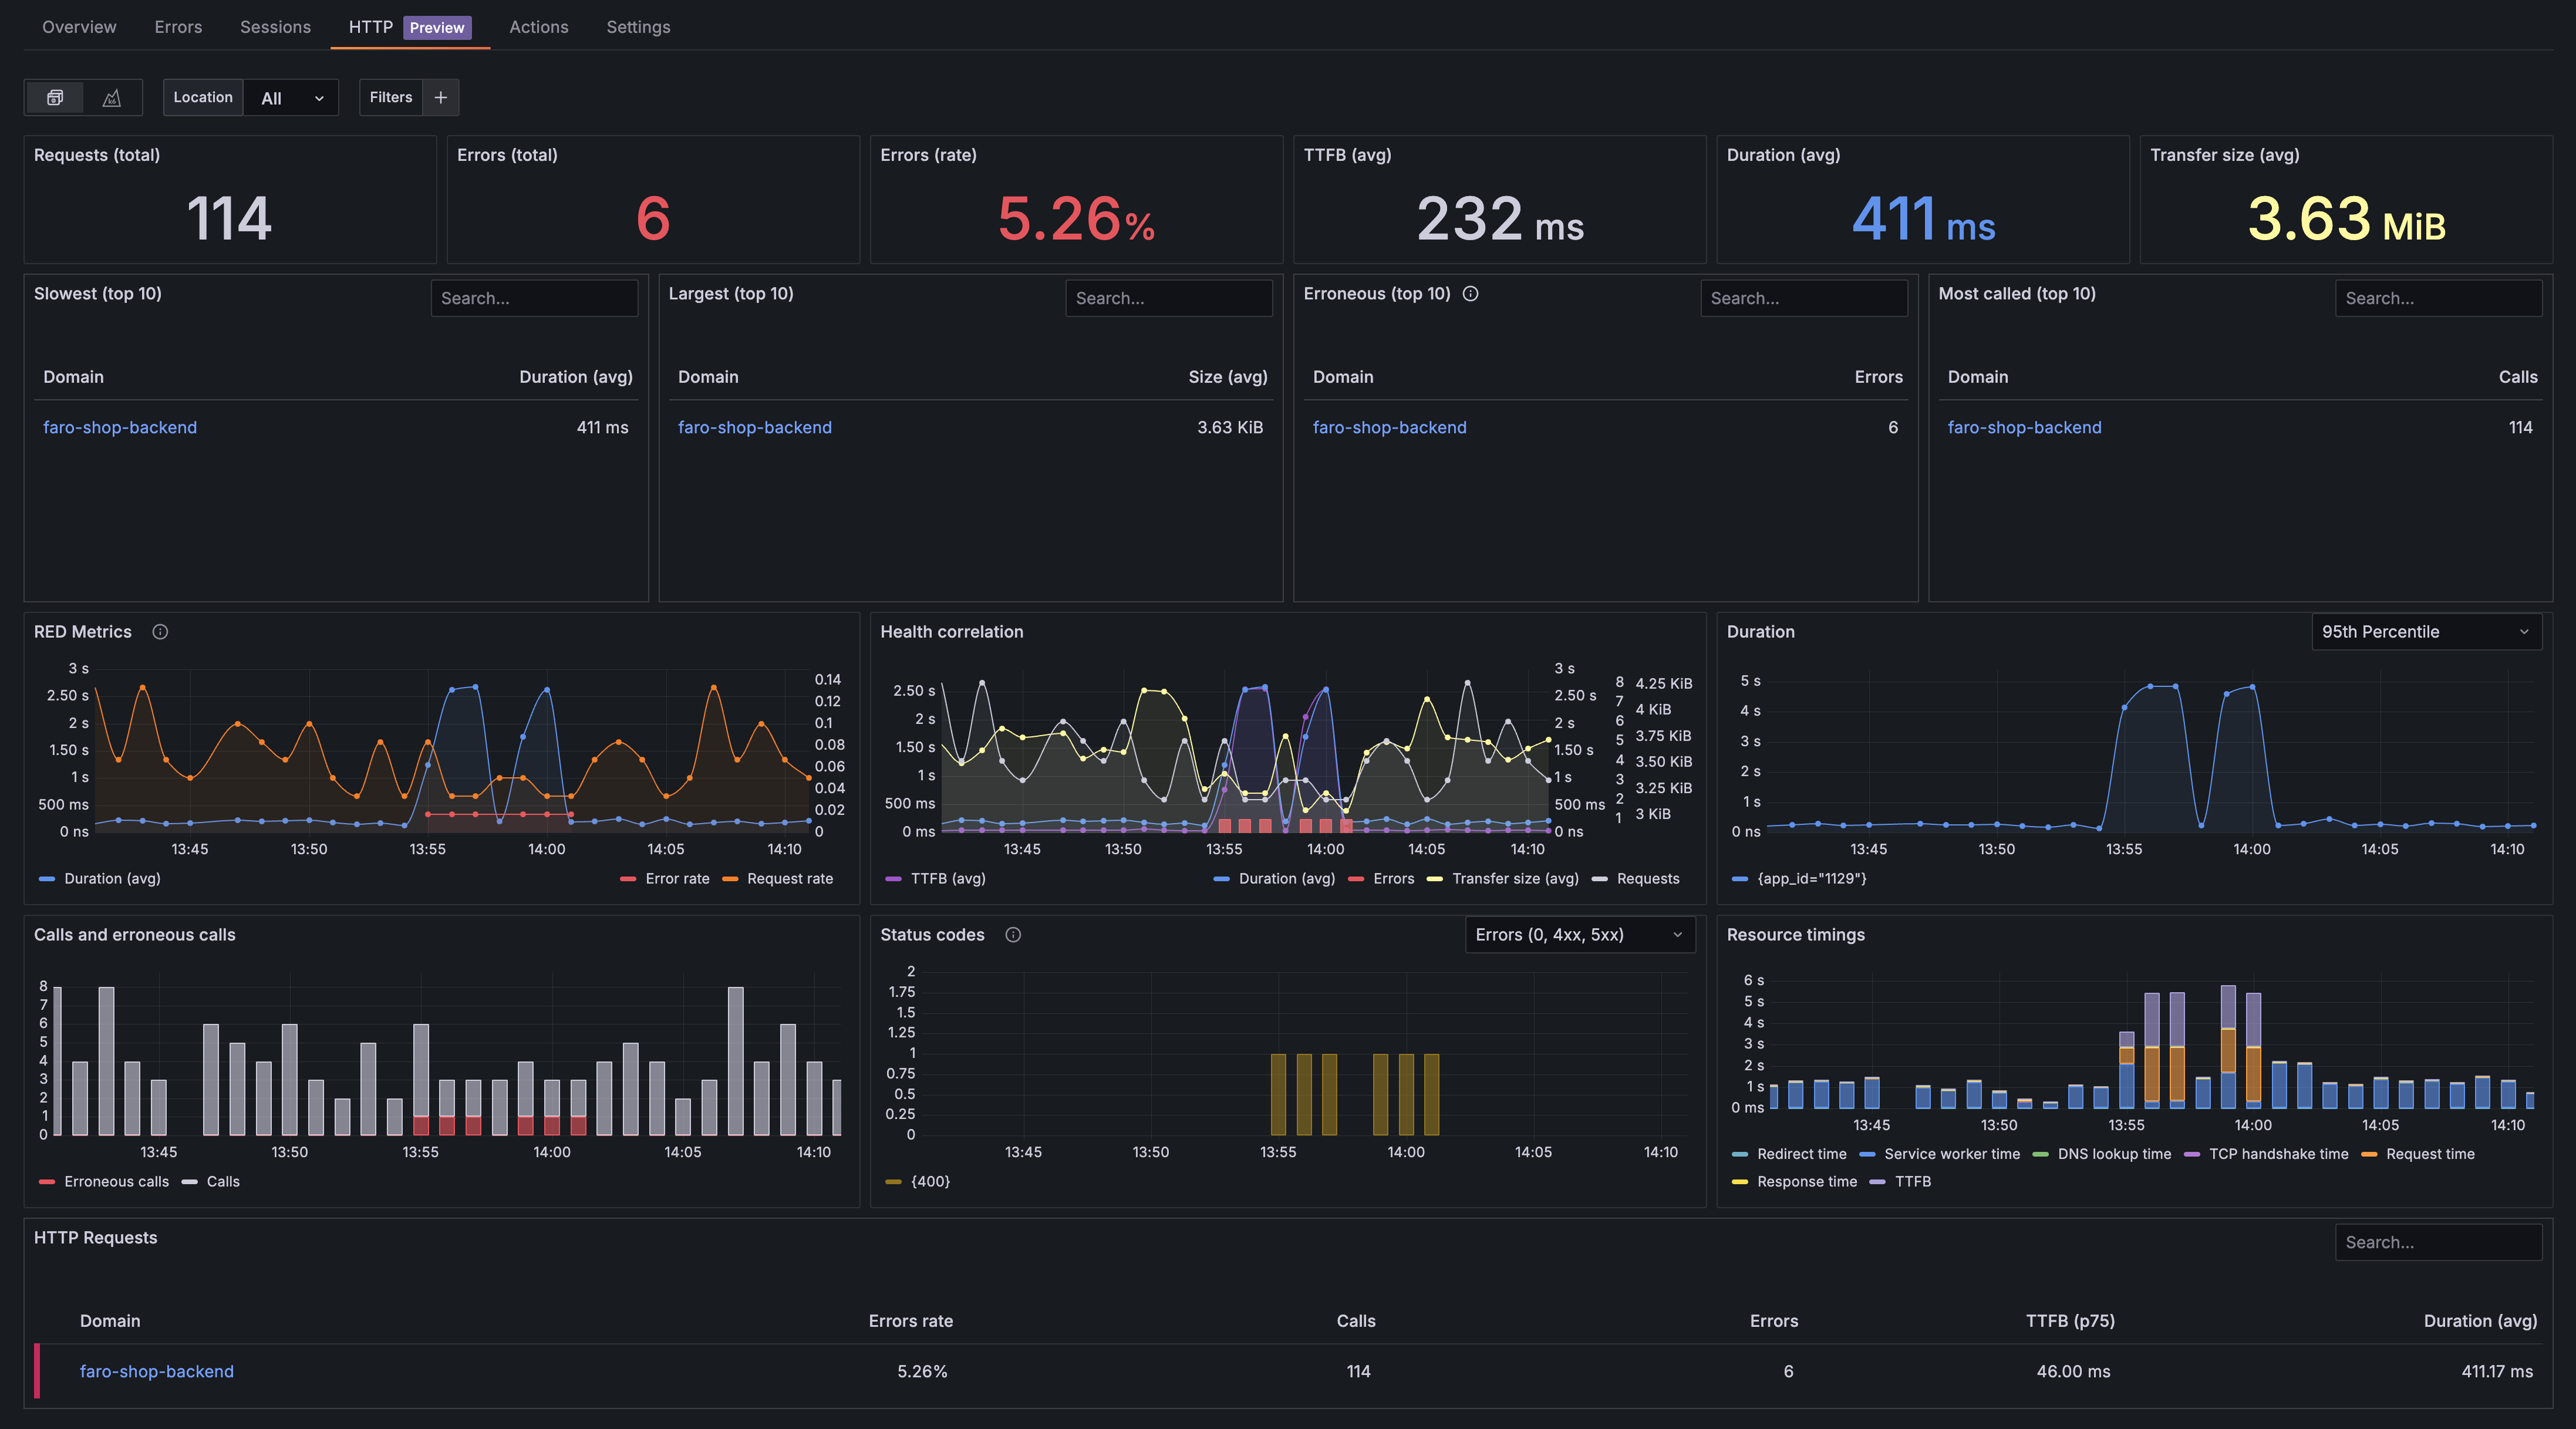This screenshot has height=1429, width=2576.
Task: Select the browser data source icon
Action: [x=55, y=97]
